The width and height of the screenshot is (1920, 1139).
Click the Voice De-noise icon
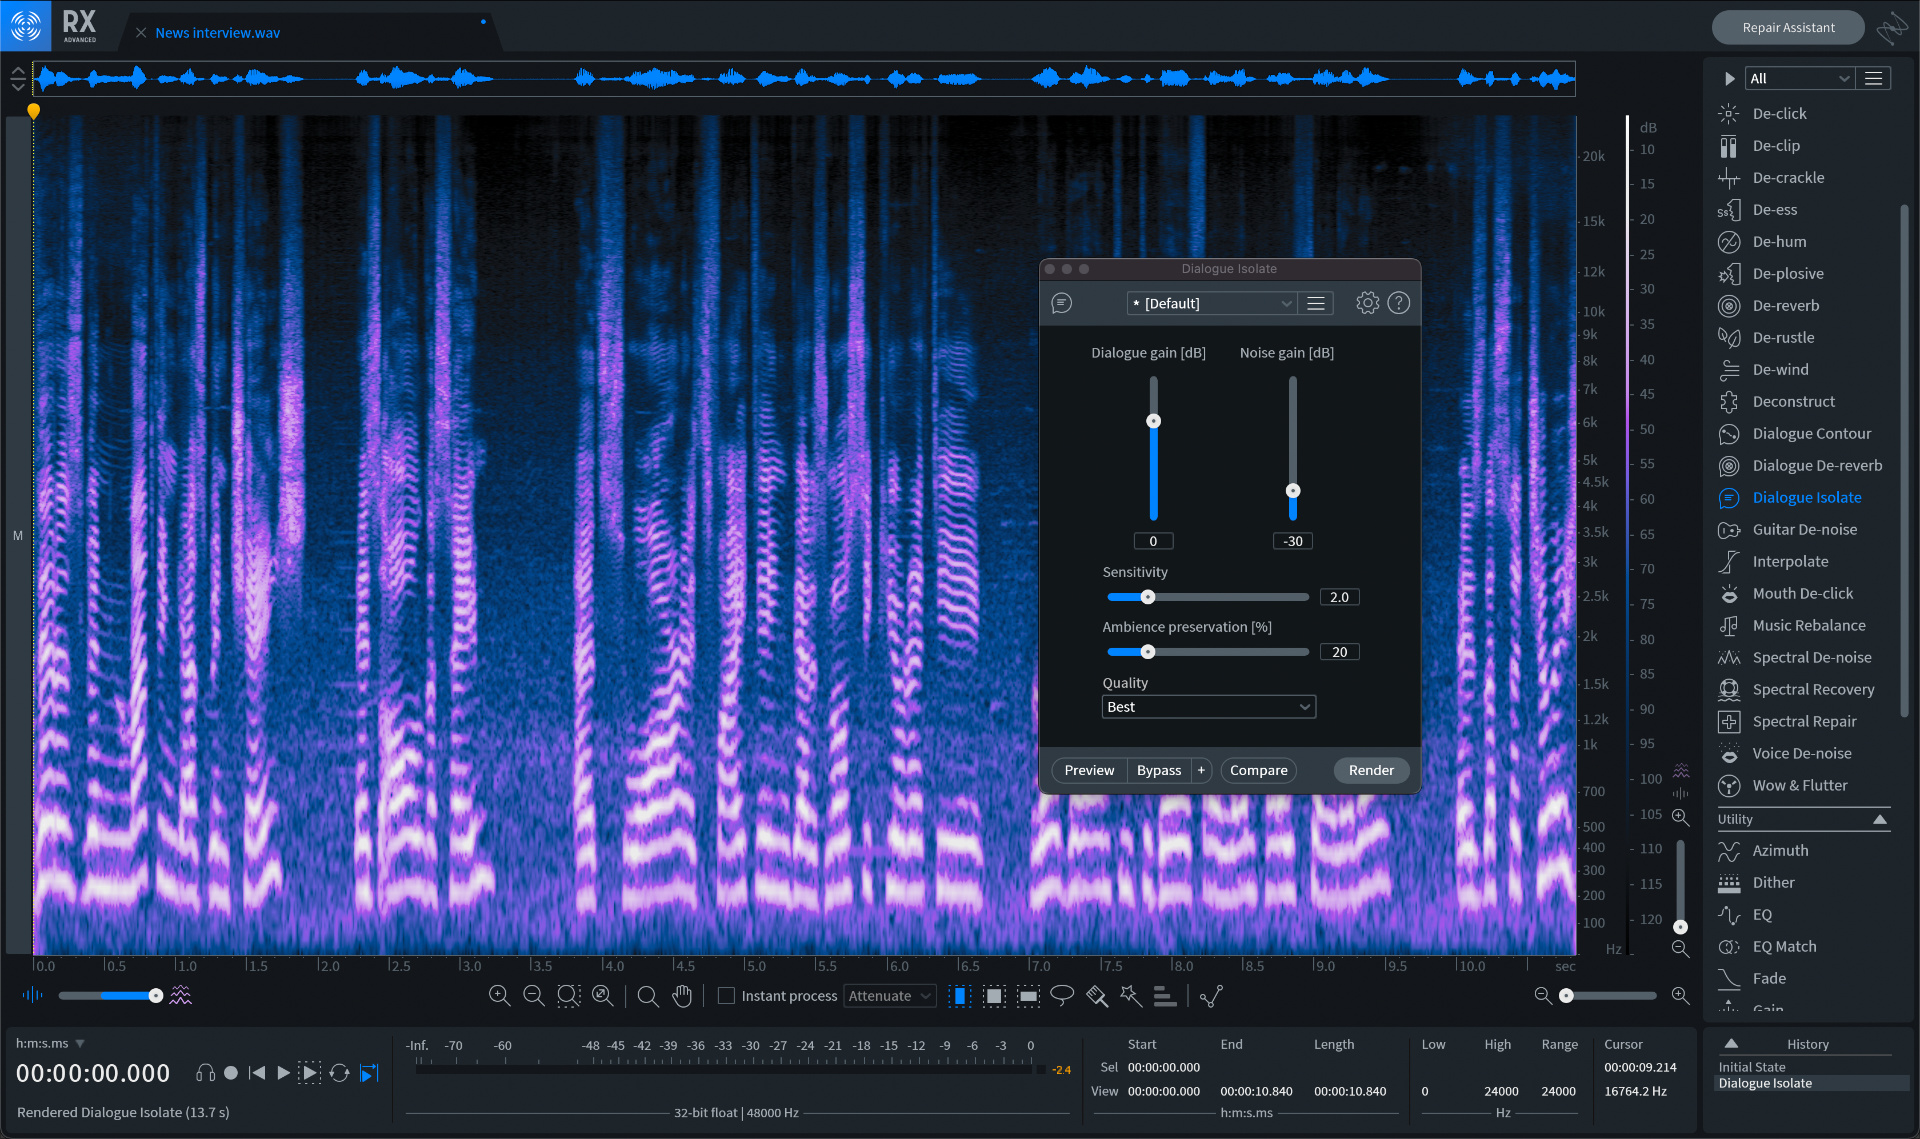(1729, 753)
